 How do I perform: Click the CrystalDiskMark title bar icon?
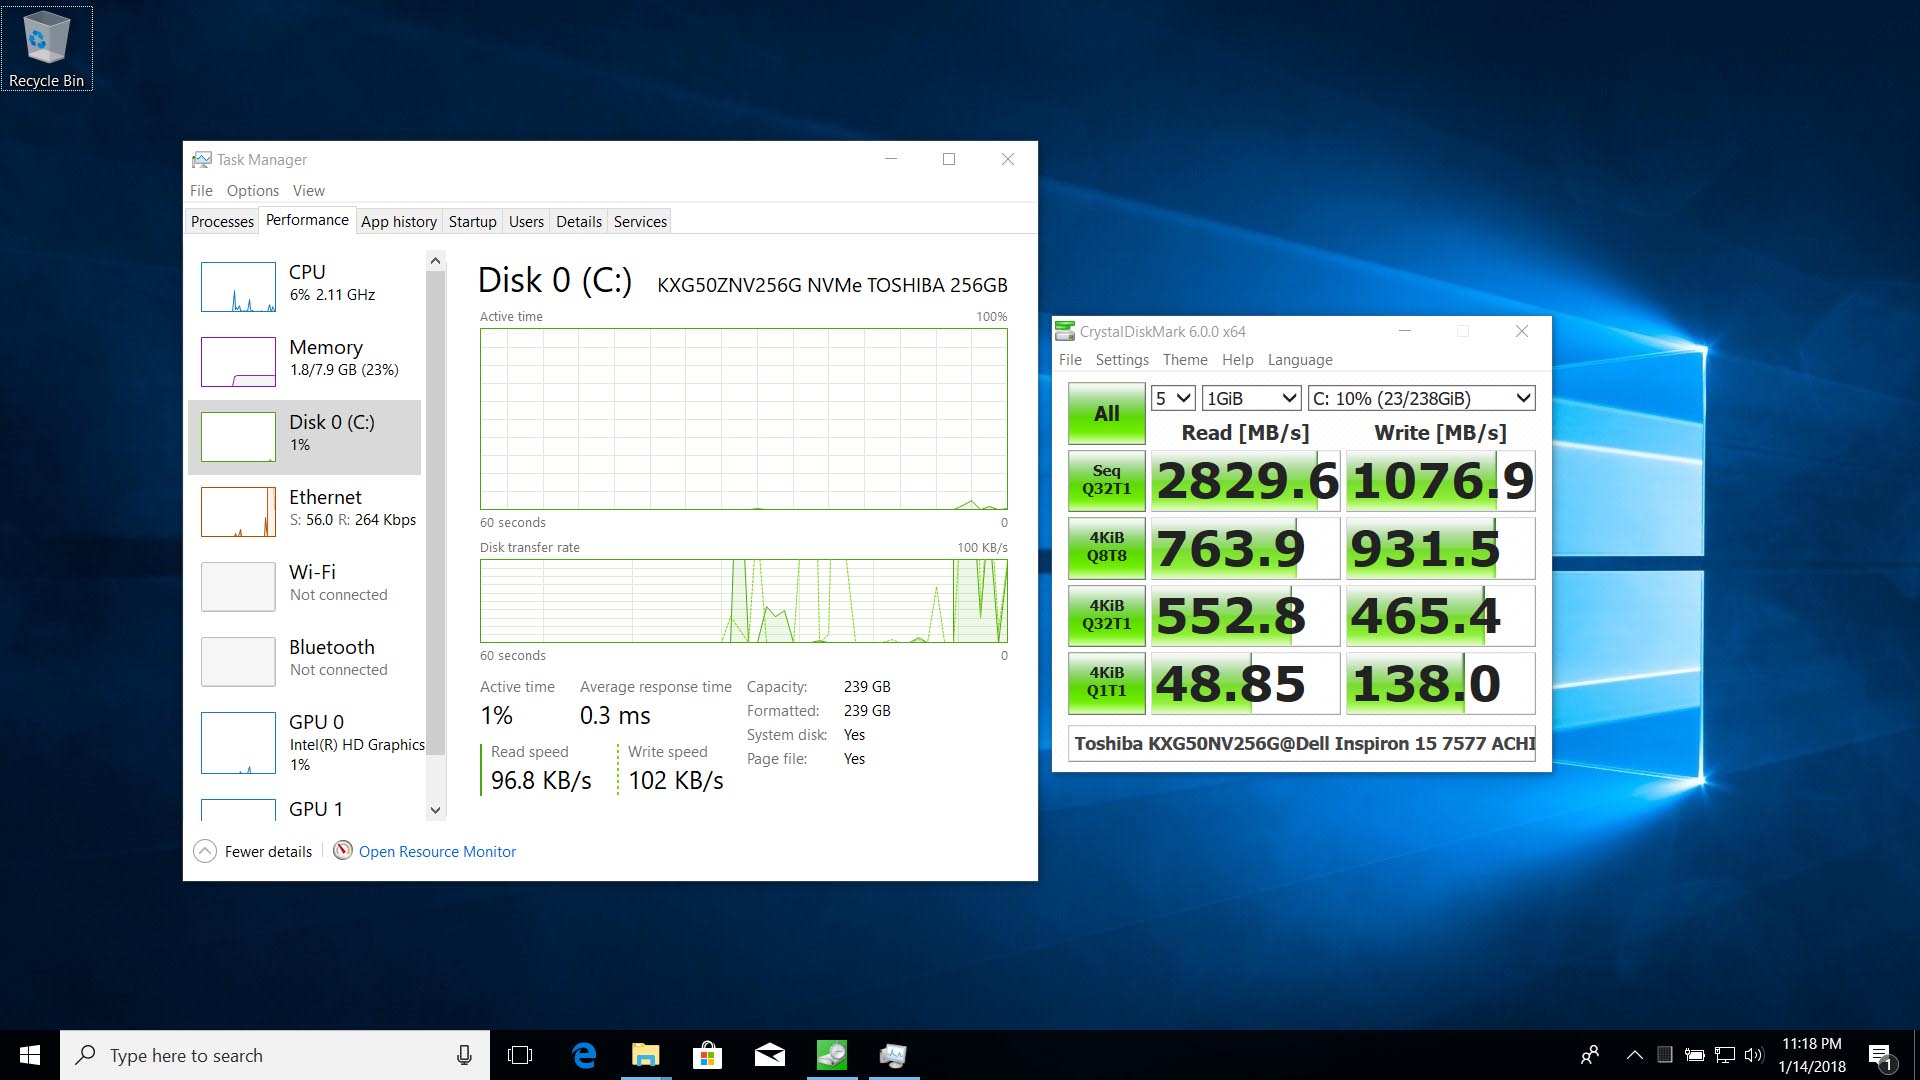pos(1065,331)
